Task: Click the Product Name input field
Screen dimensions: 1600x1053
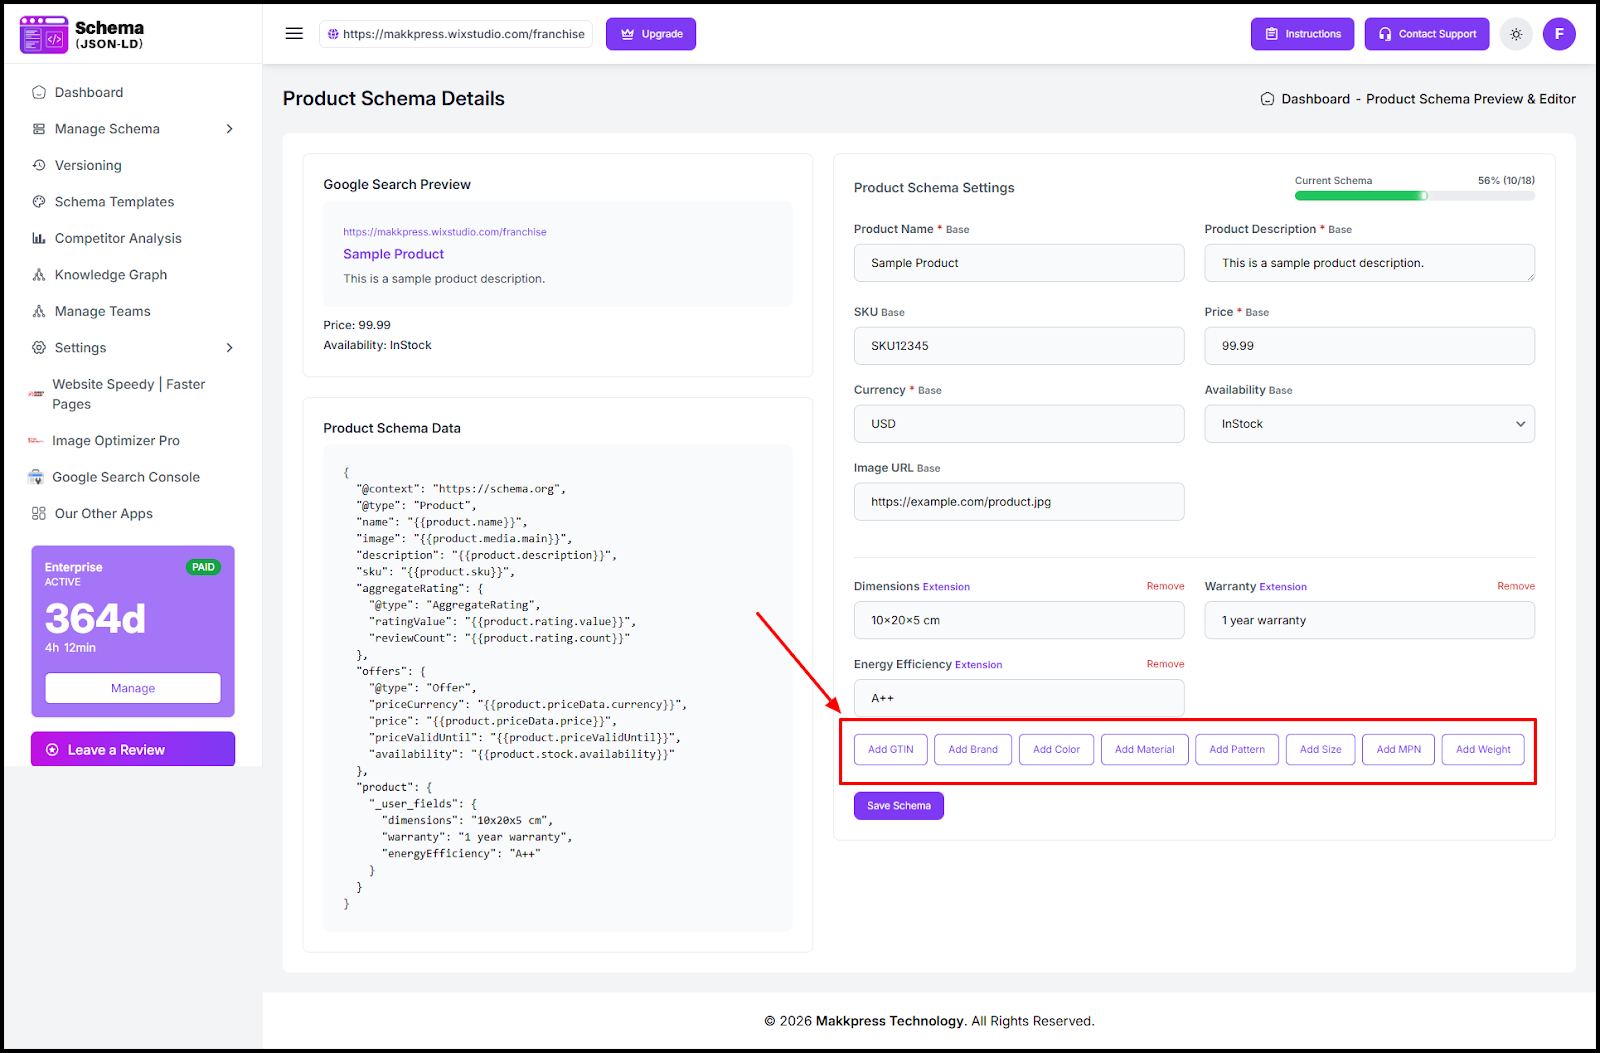Action: click(1018, 263)
